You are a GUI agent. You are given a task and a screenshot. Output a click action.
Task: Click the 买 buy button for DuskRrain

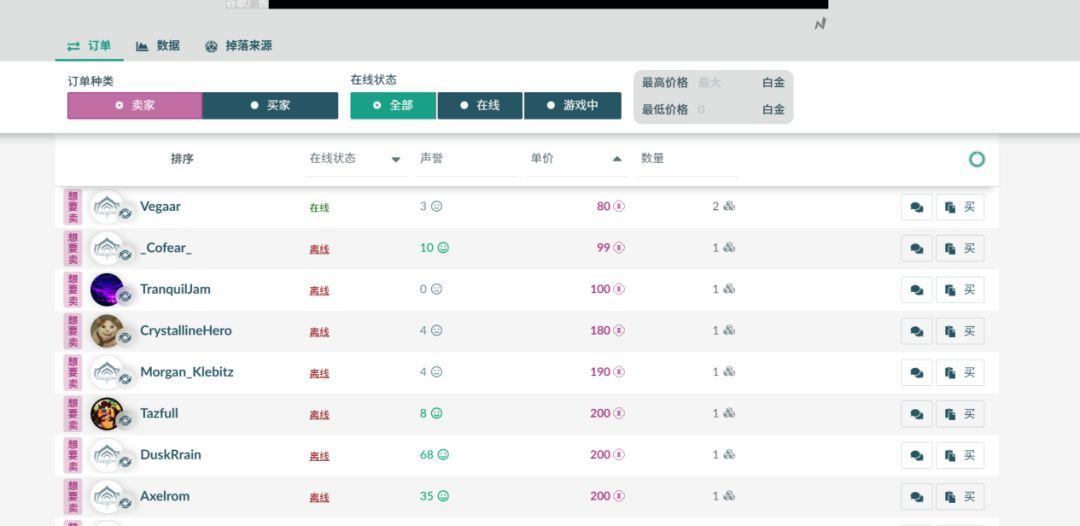960,455
